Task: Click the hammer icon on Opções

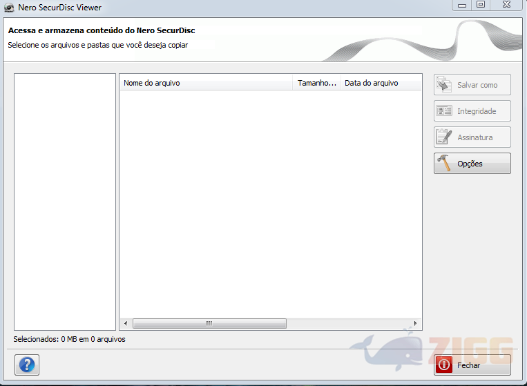Action: tap(444, 163)
